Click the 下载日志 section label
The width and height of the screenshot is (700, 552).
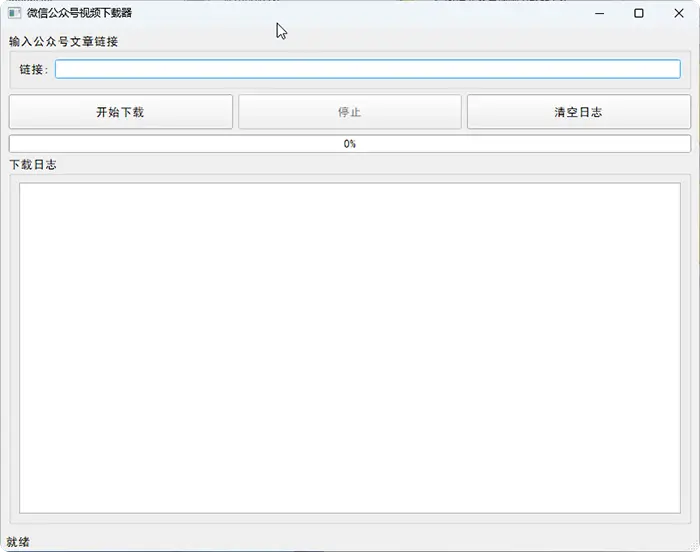pyautogui.click(x=33, y=165)
